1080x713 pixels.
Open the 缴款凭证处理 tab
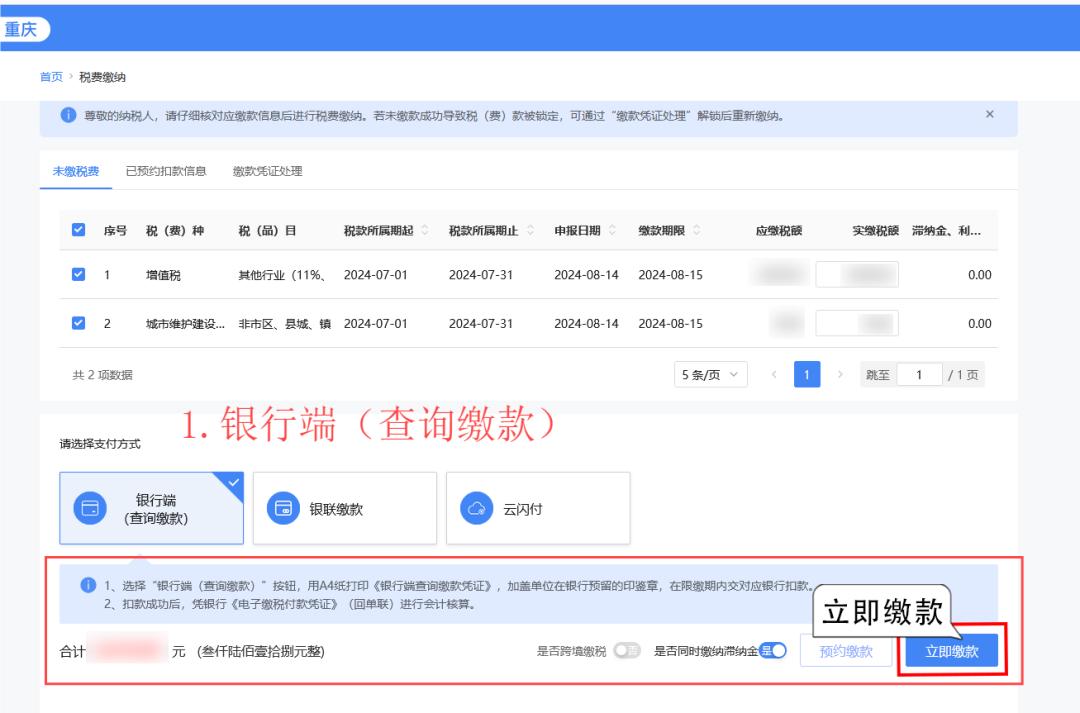[x=267, y=171]
